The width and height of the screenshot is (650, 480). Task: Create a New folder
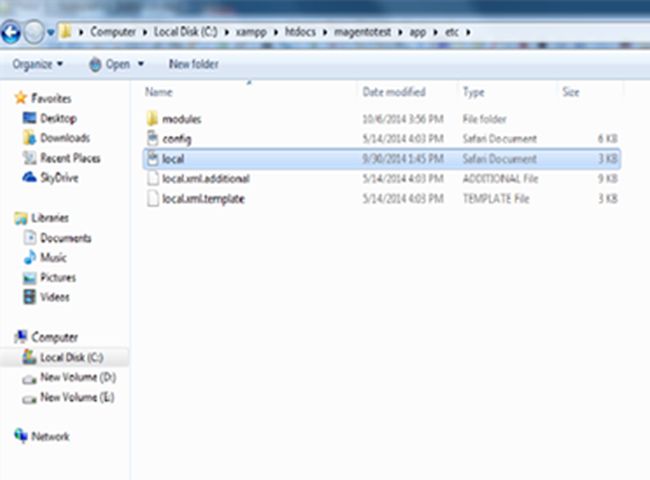point(194,64)
